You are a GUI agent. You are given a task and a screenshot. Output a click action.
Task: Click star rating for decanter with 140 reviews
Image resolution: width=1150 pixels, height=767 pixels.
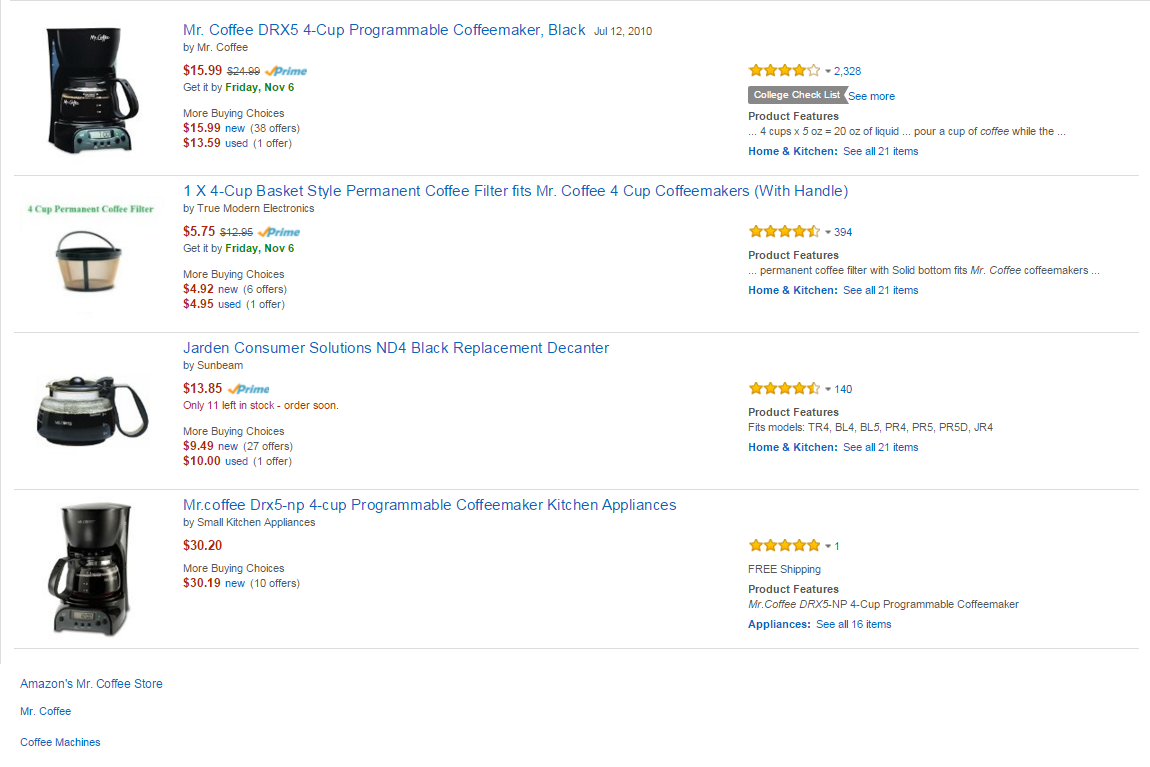coord(784,389)
